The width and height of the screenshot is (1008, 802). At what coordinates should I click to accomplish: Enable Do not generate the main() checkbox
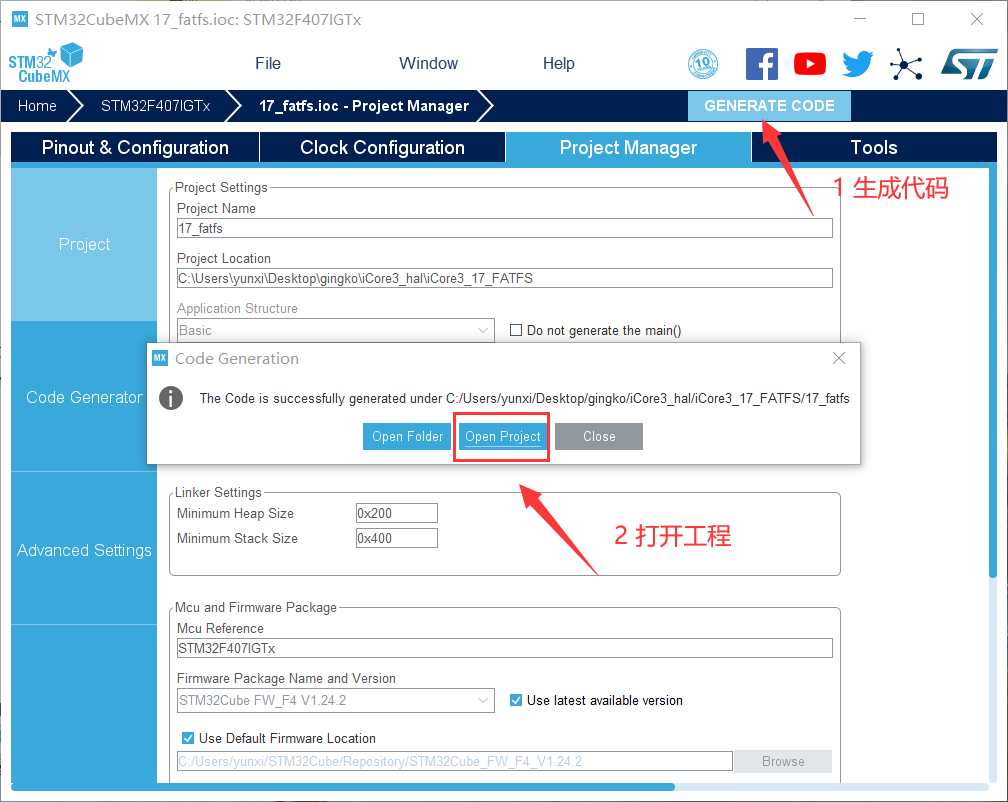517,330
